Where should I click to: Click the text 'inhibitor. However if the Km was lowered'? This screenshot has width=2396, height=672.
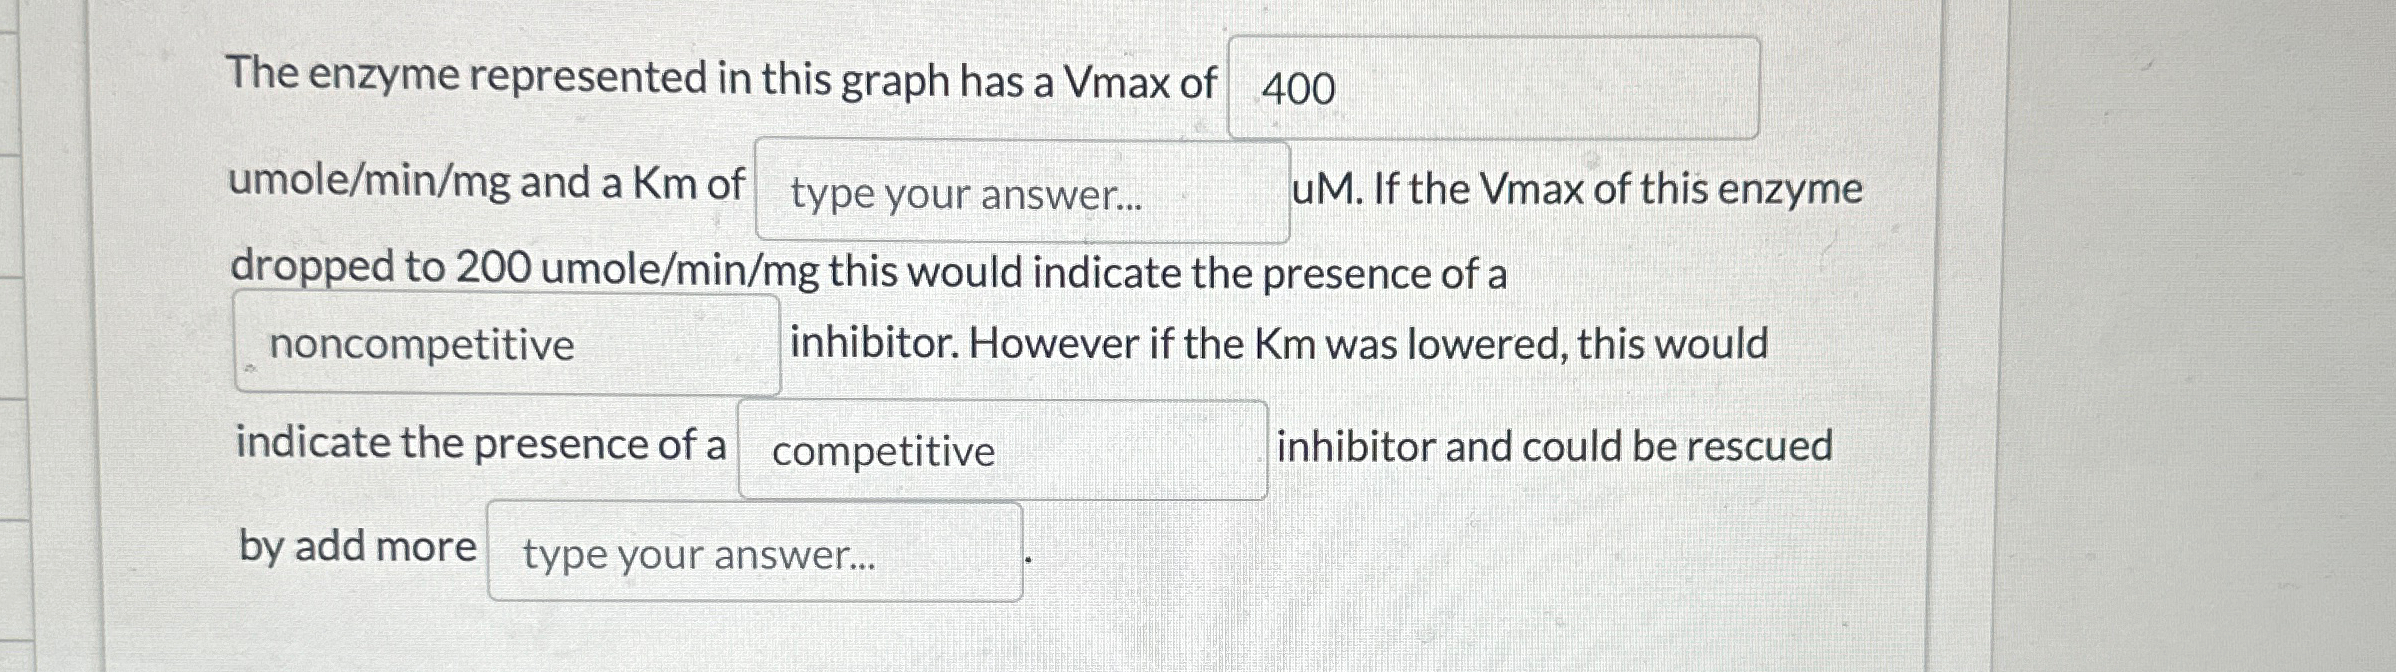point(1179,344)
